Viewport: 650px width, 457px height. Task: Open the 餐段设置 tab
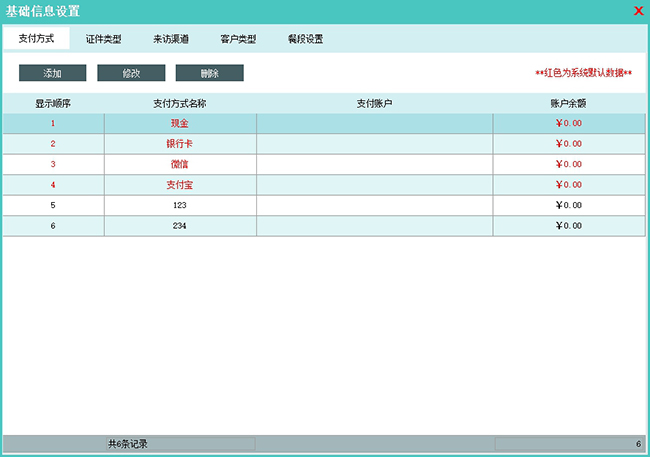[x=305, y=40]
